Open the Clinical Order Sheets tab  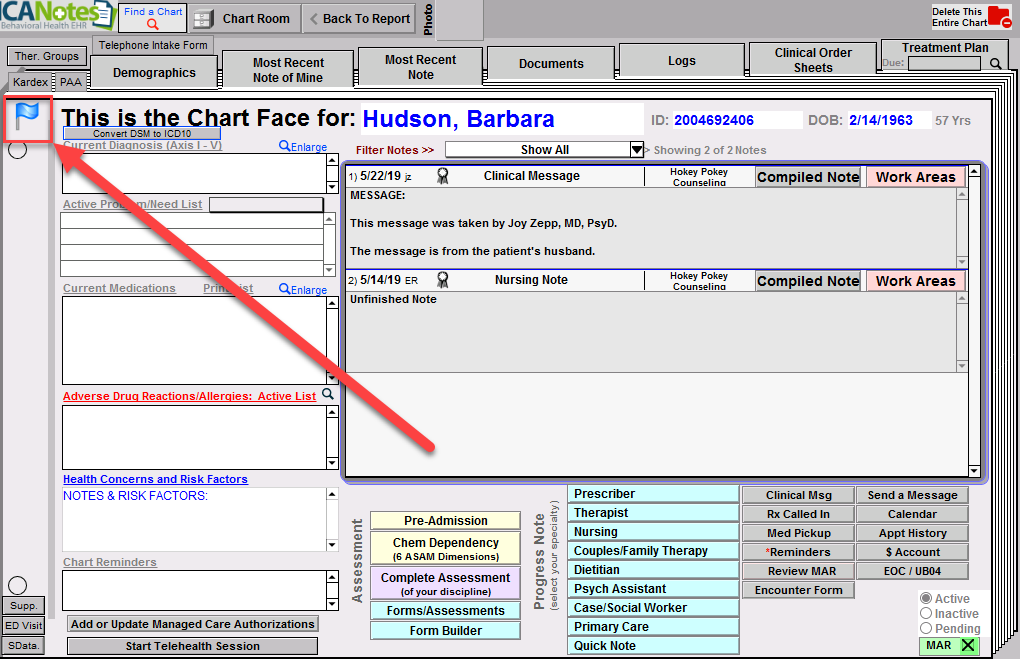click(x=813, y=60)
